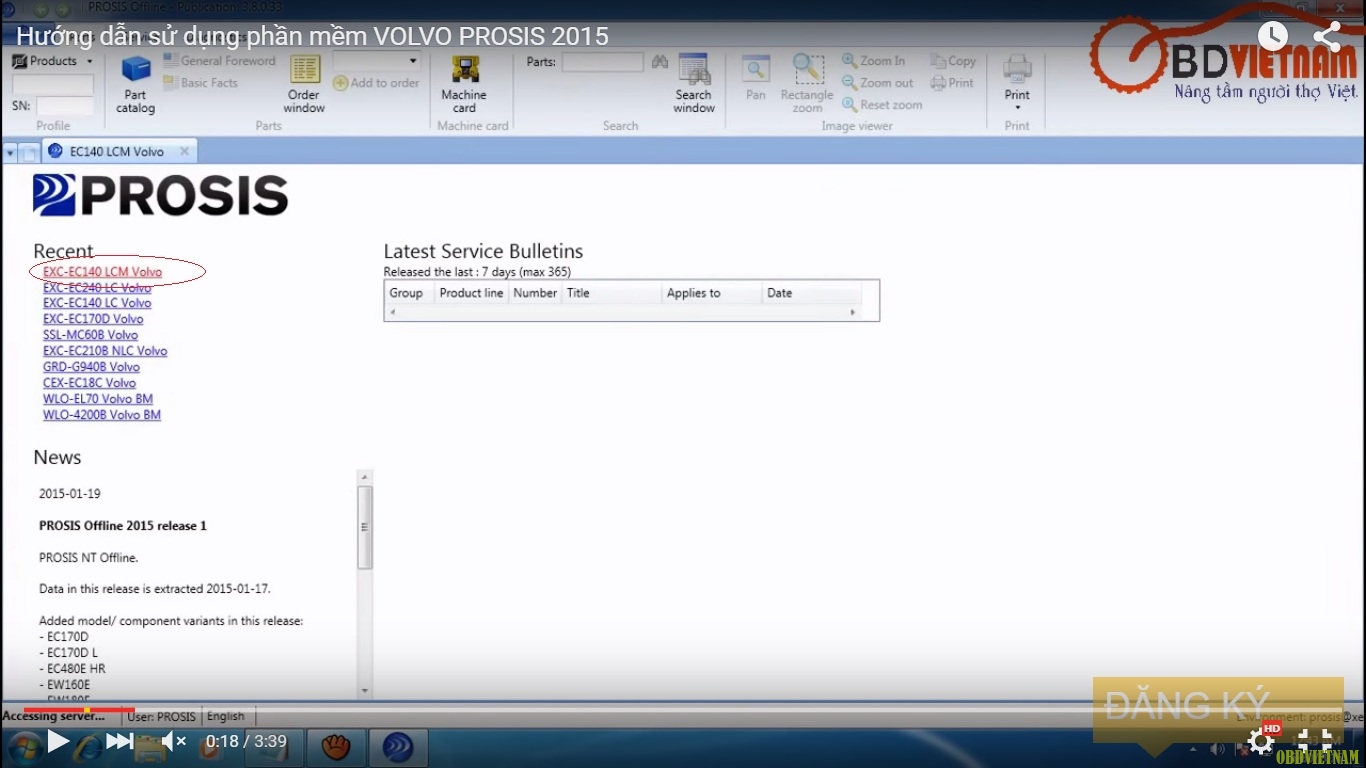Open General Foreword

[x=219, y=61]
